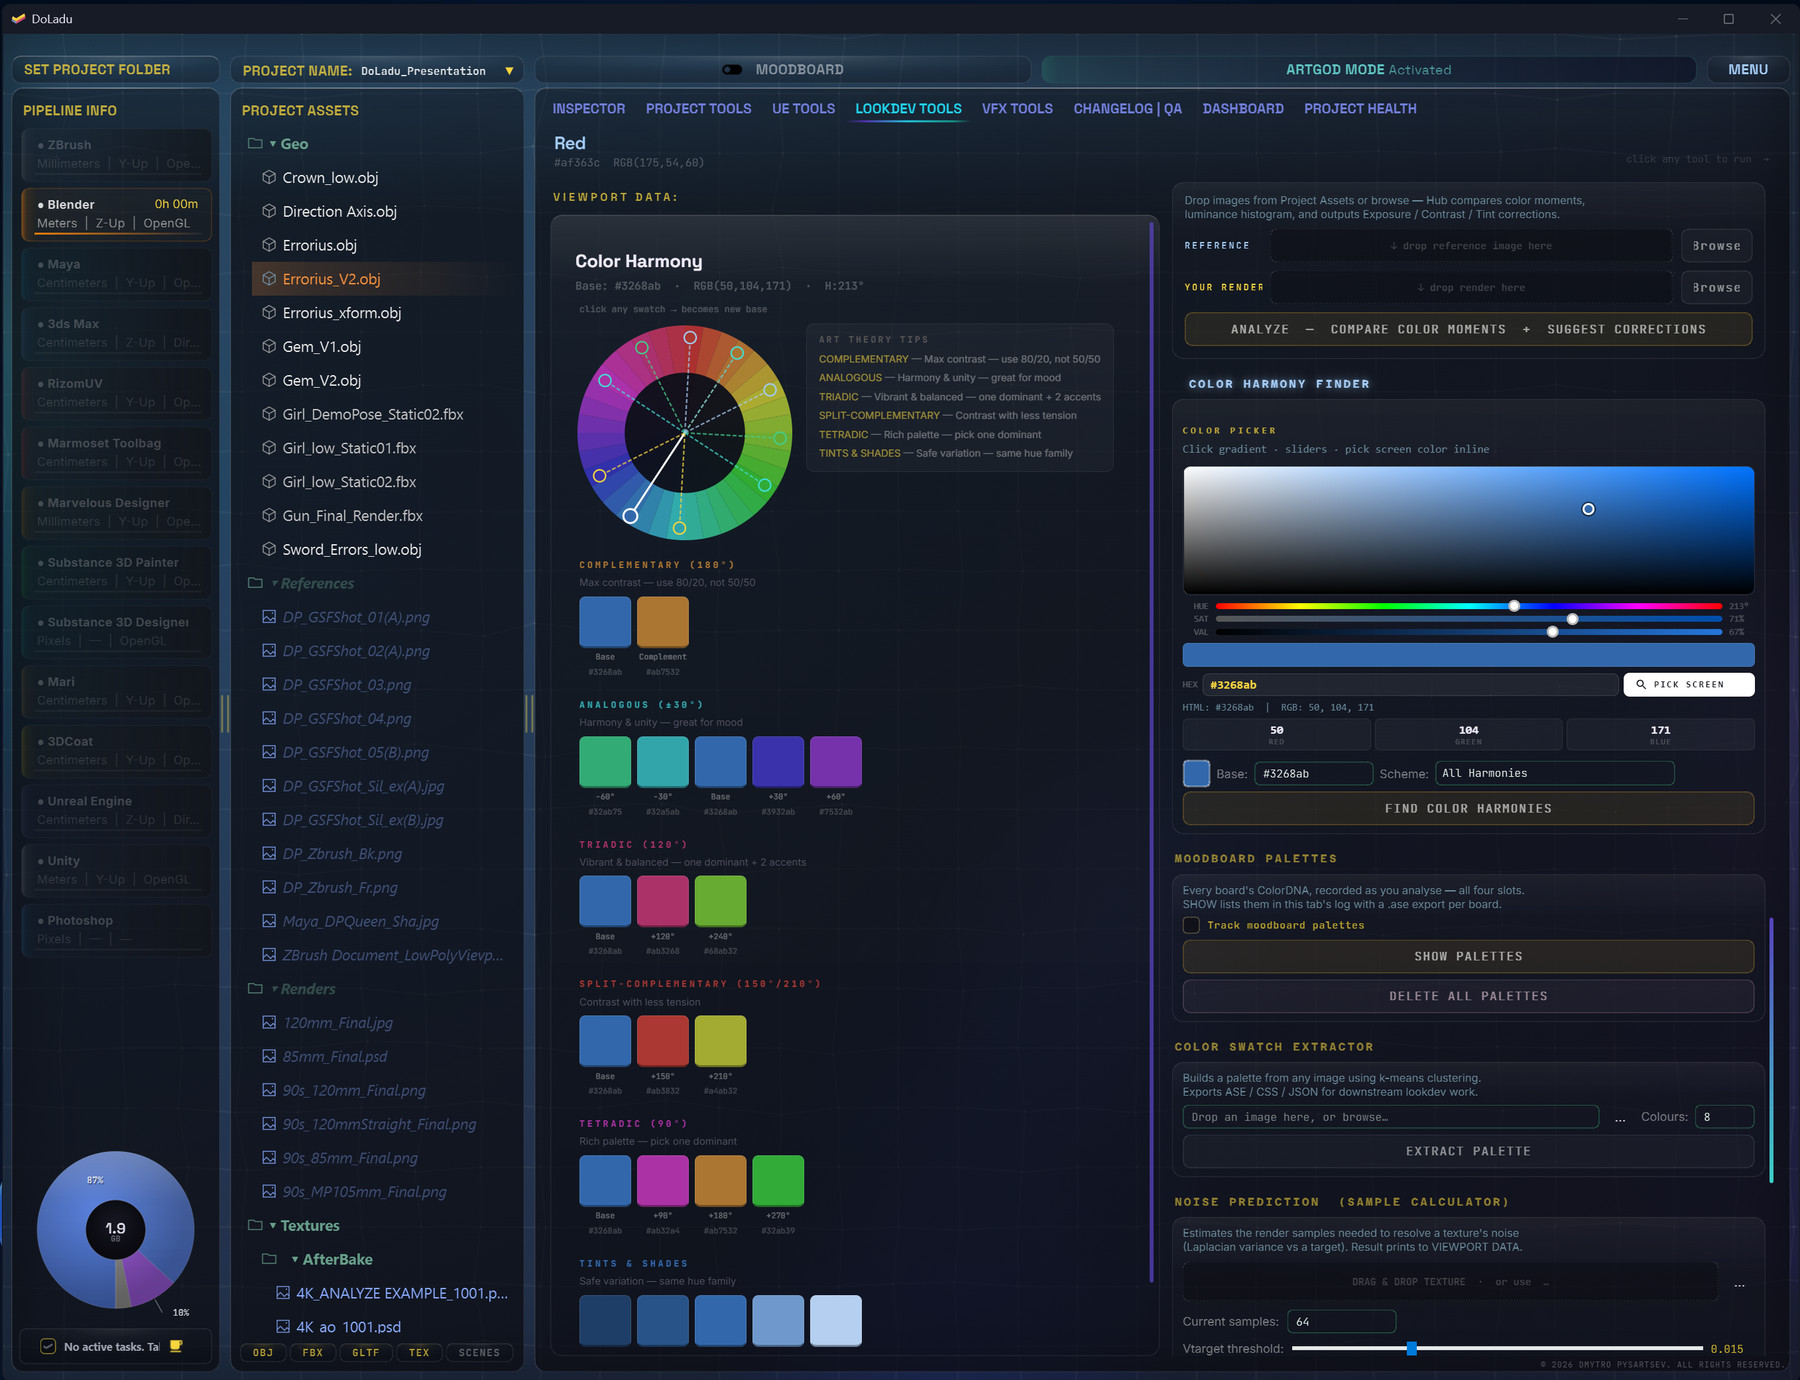This screenshot has height=1380, width=1800.
Task: Click the cube icon beside Sword_Errors_low.obj
Action: [269, 549]
